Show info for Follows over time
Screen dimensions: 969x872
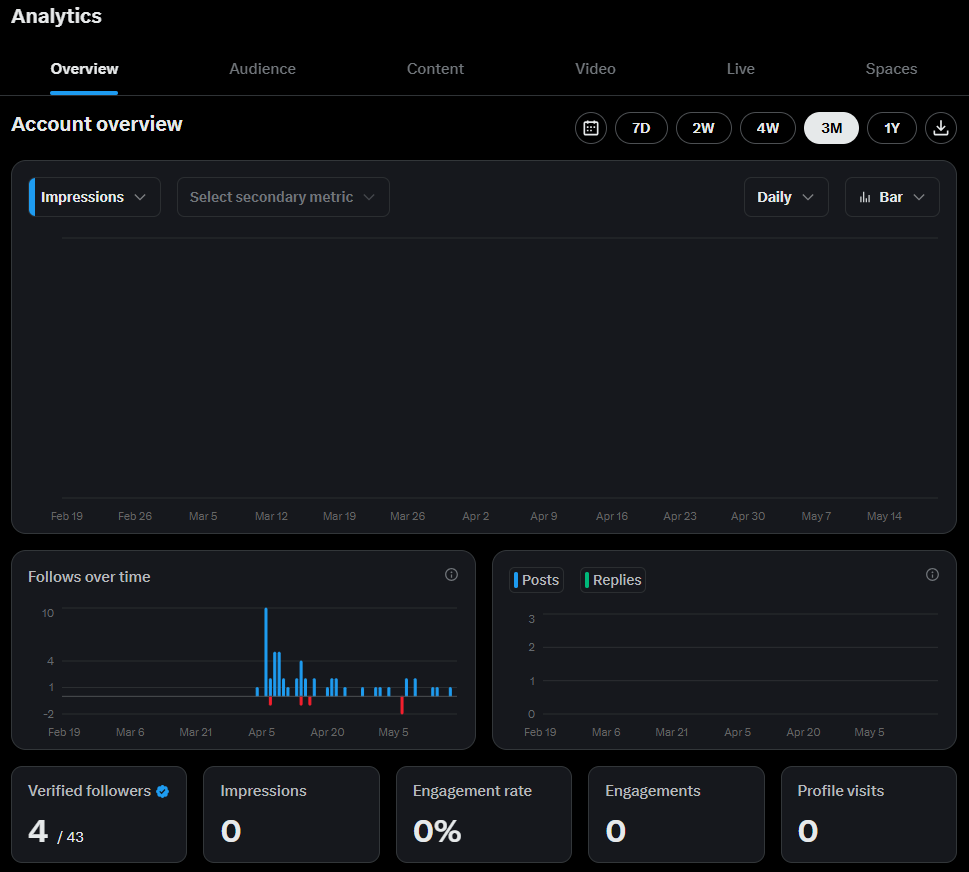coord(451,575)
